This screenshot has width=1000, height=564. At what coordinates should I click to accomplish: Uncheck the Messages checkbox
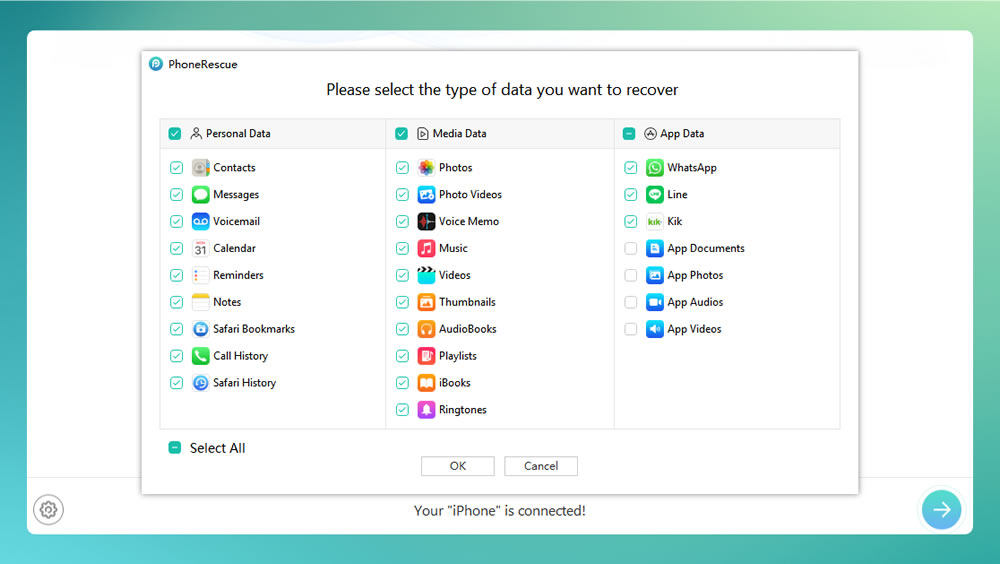click(x=177, y=195)
